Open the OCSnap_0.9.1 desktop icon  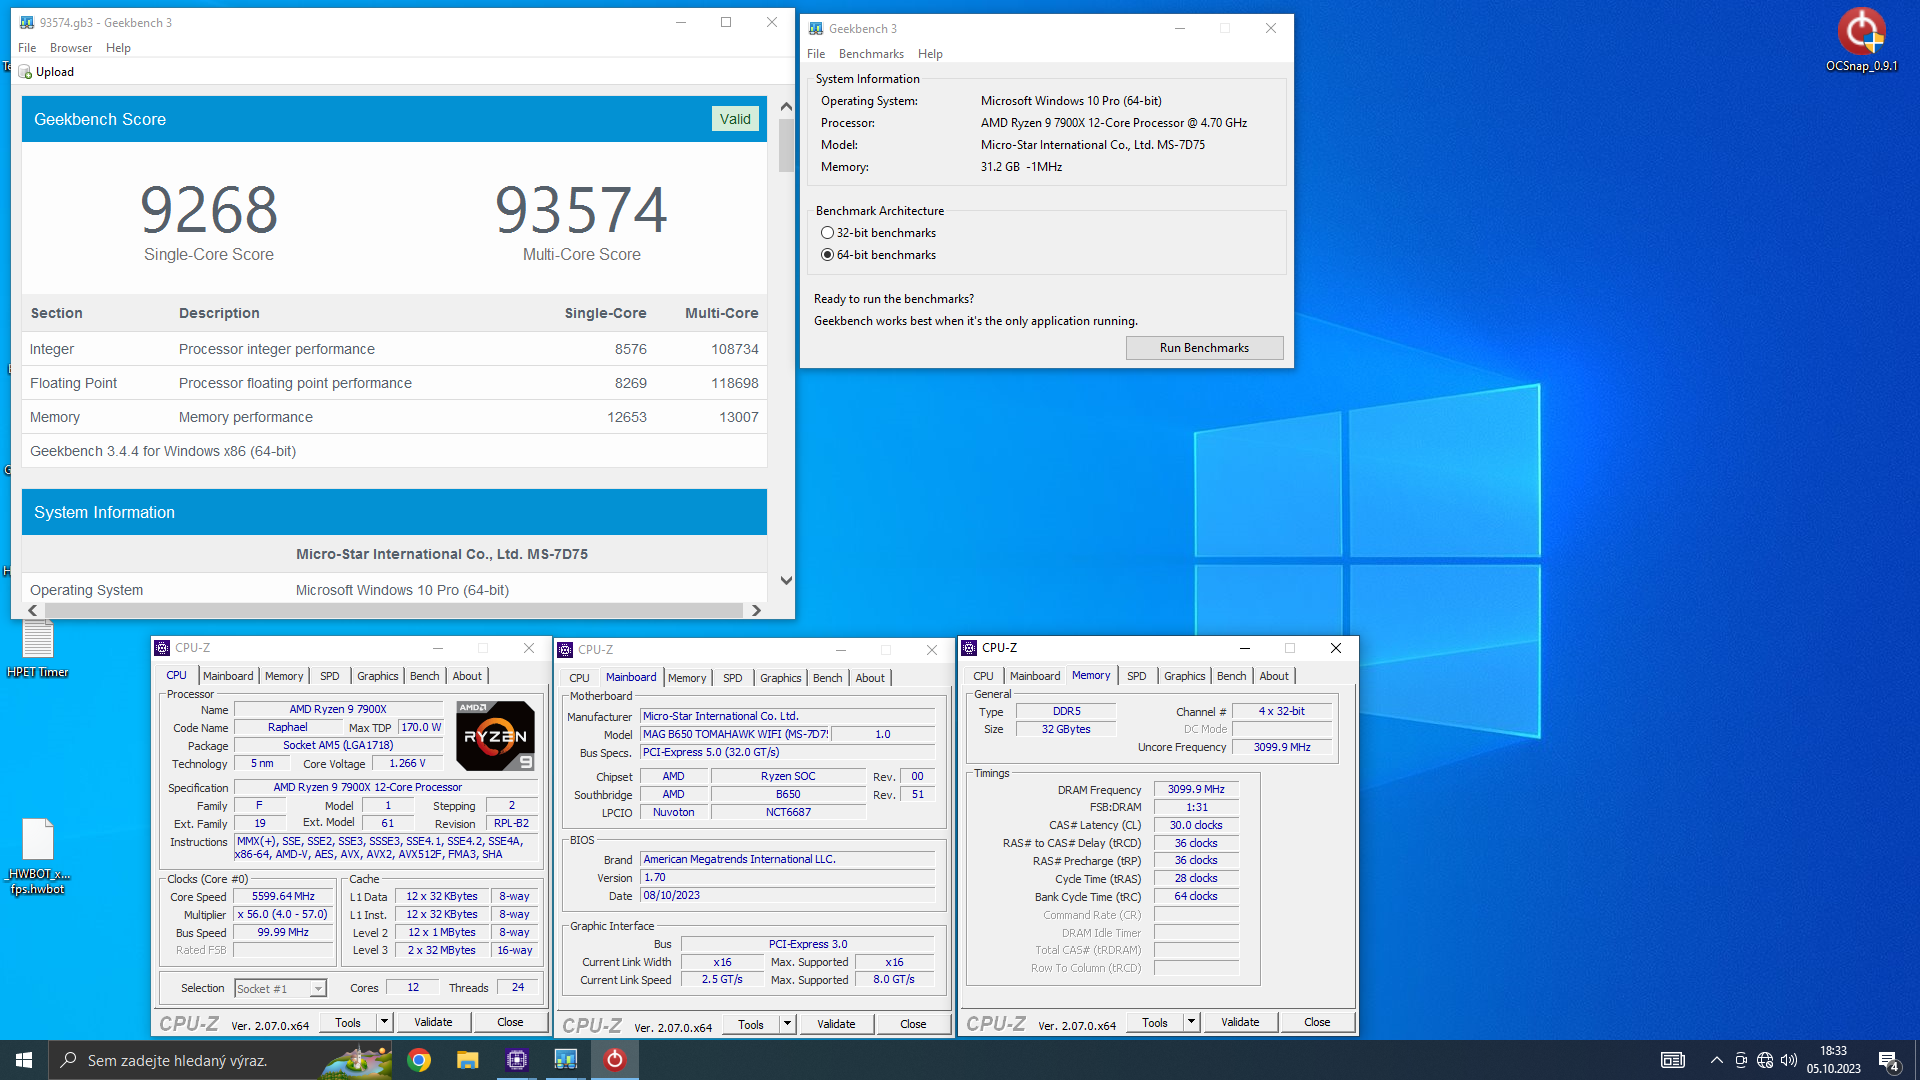[1861, 40]
